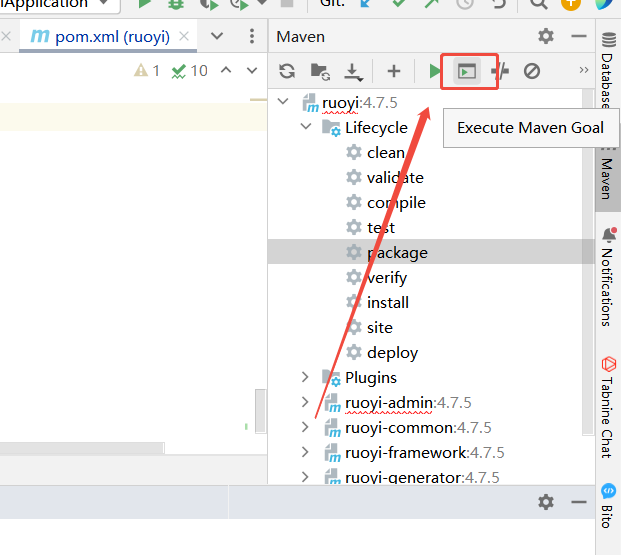Select the Lifecycle folder label

[376, 128]
